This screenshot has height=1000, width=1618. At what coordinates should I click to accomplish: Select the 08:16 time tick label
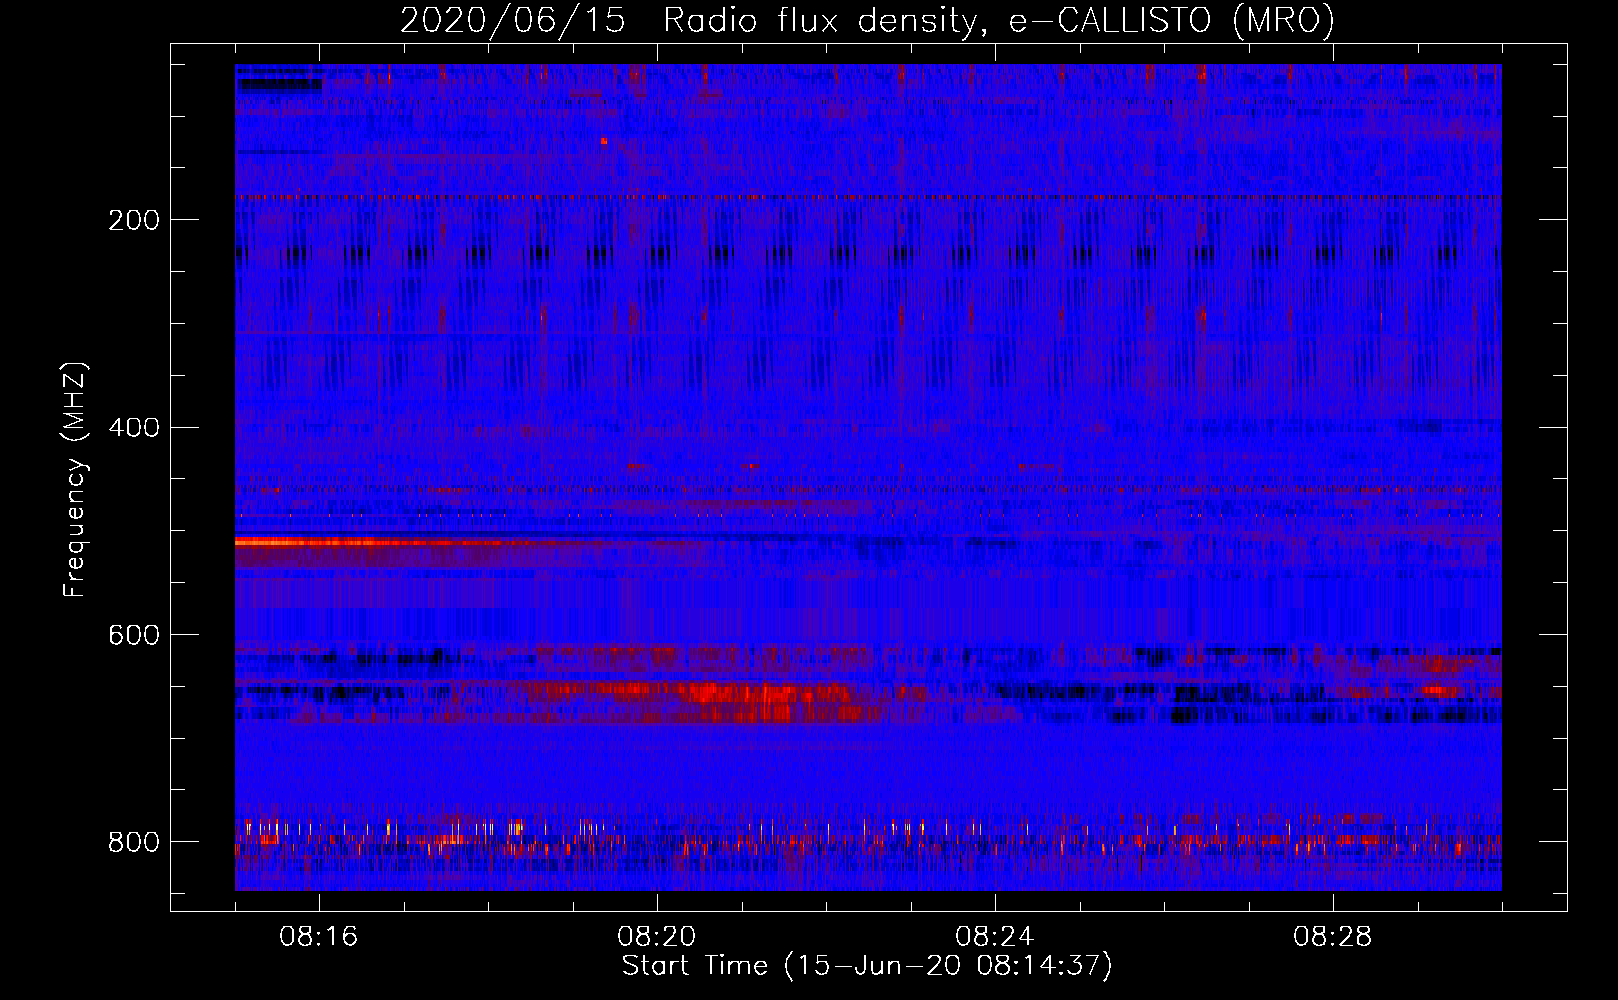[x=319, y=937]
